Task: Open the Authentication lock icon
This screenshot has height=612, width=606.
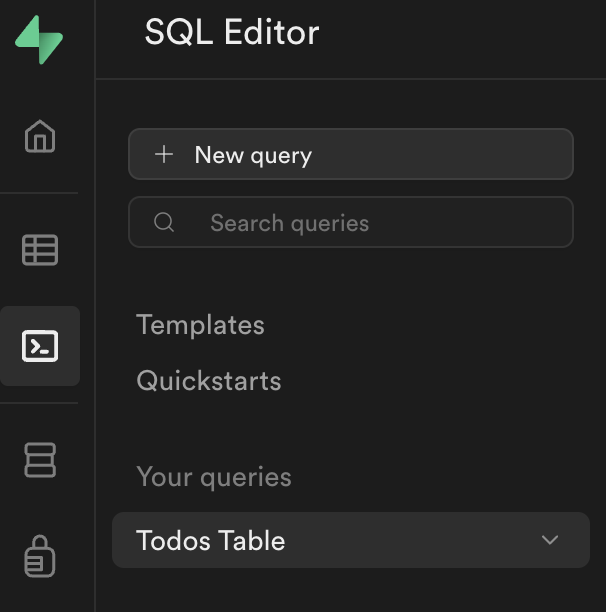Action: pyautogui.click(x=40, y=556)
